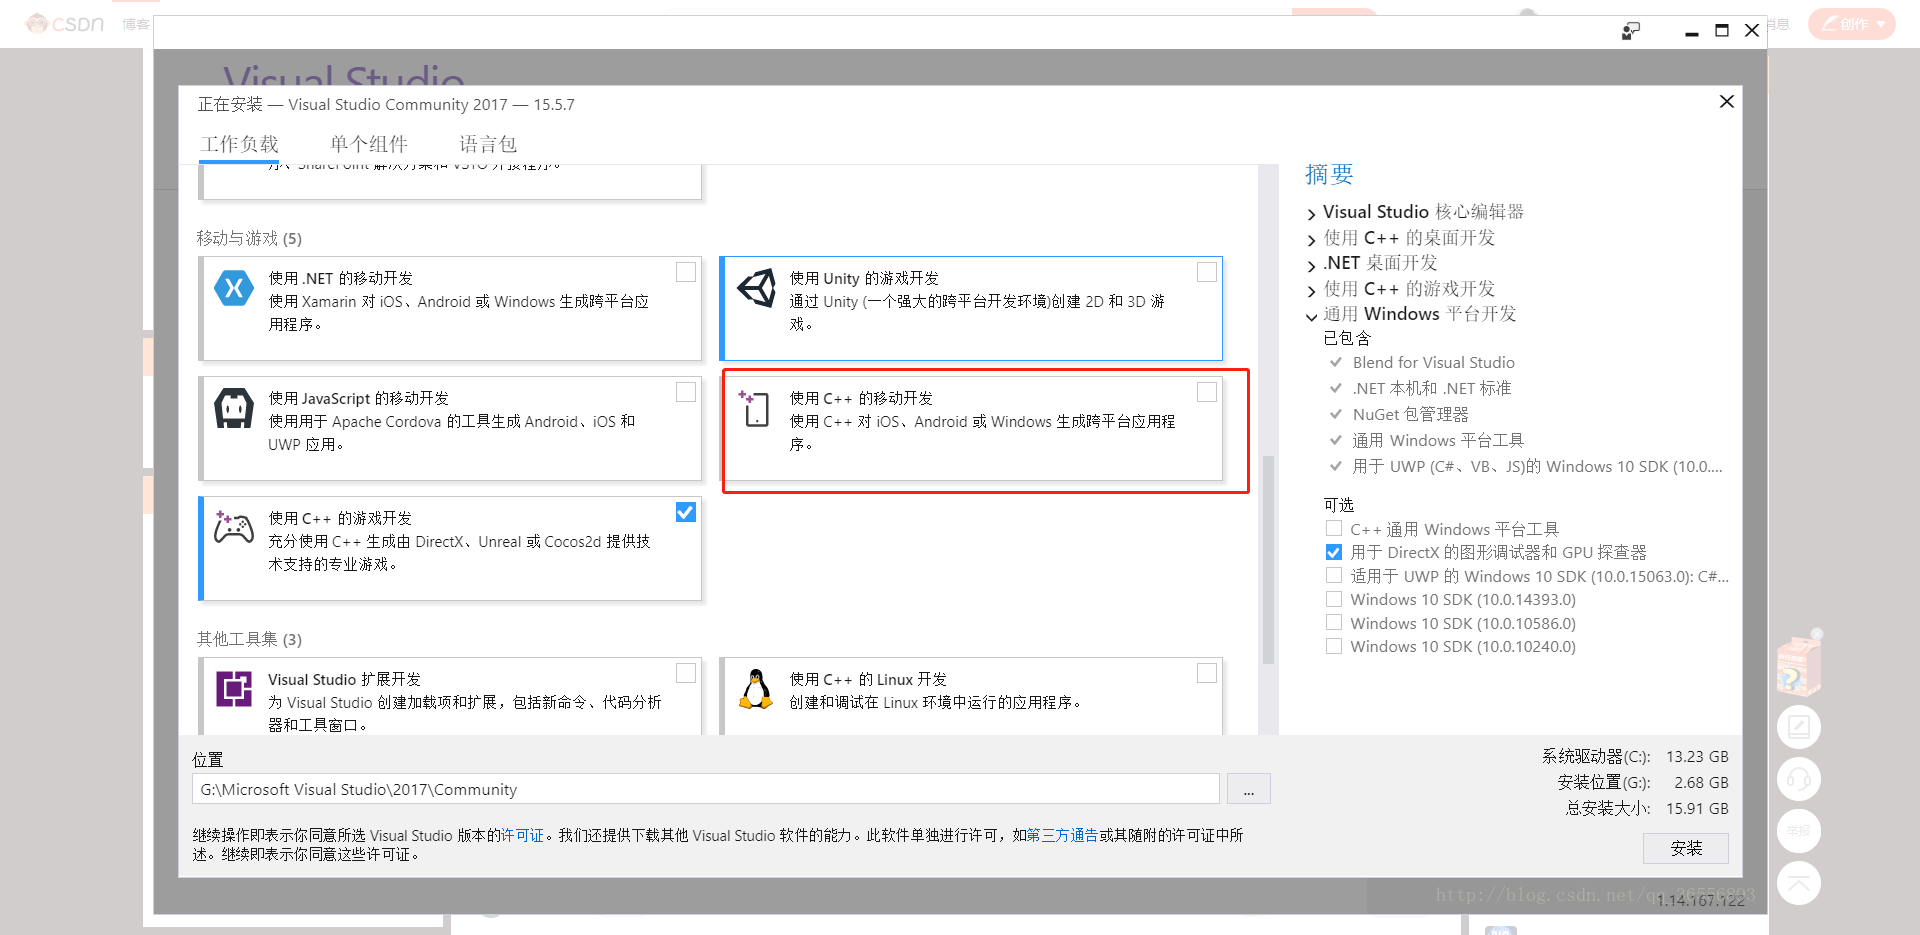Click the .NET 本机和 .NET 标准 item
The height and width of the screenshot is (935, 1920).
(1432, 388)
